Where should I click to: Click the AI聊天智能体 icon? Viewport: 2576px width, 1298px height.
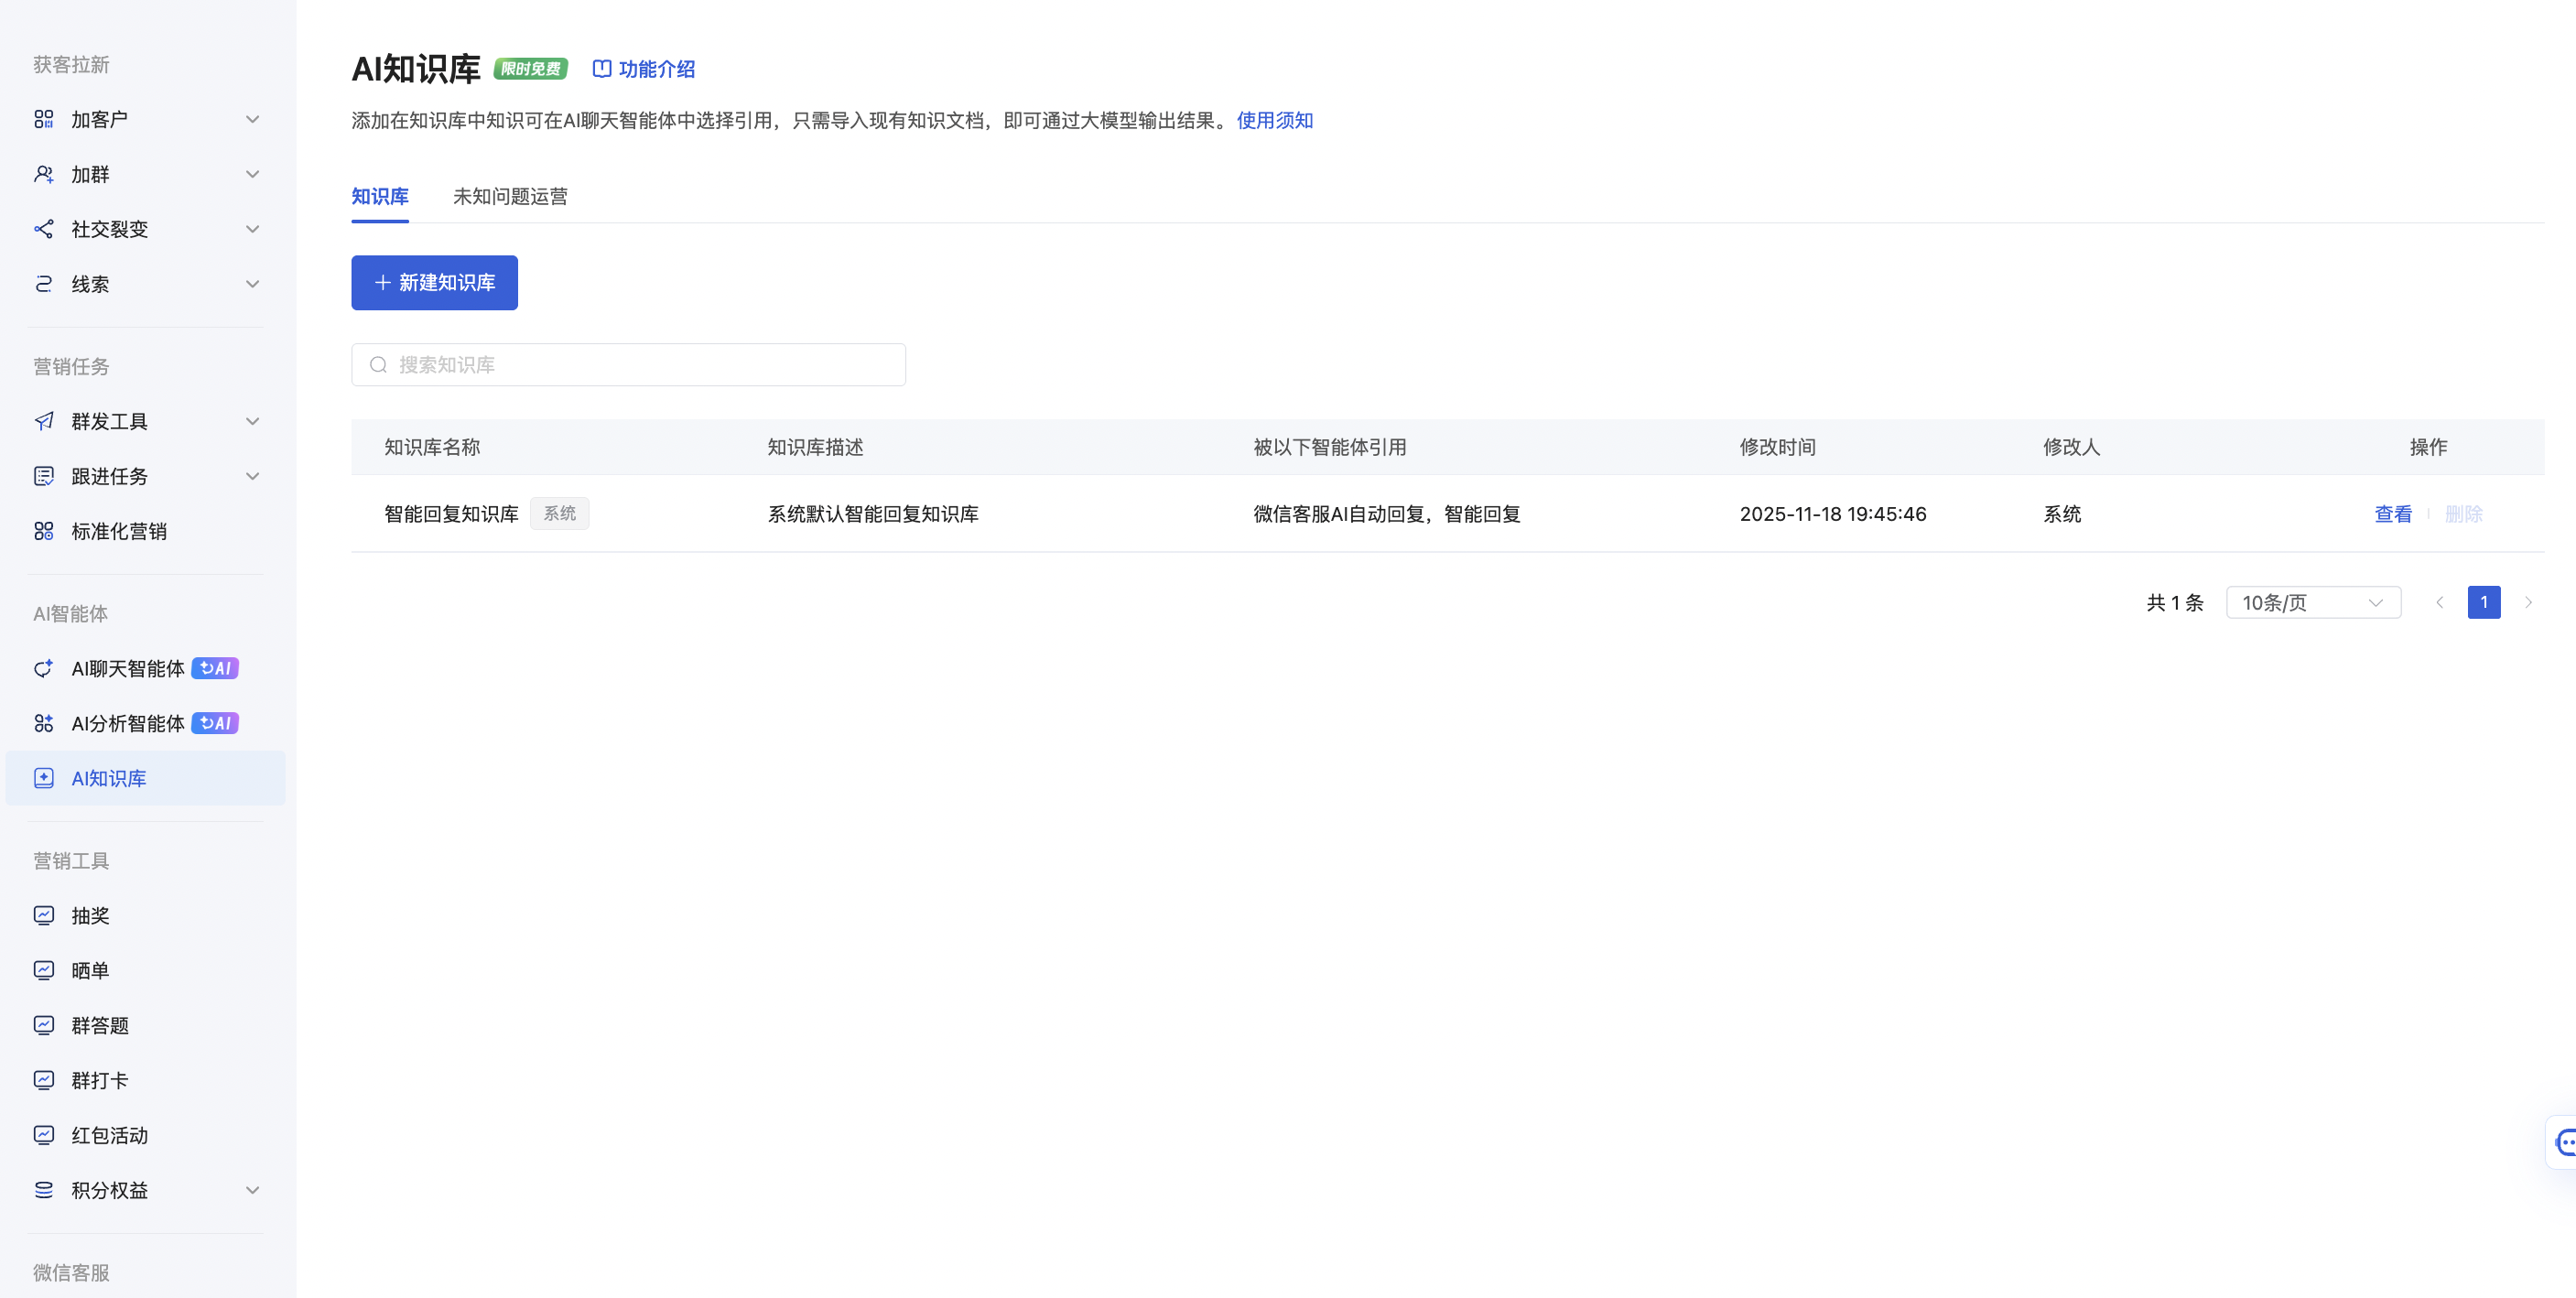43,668
